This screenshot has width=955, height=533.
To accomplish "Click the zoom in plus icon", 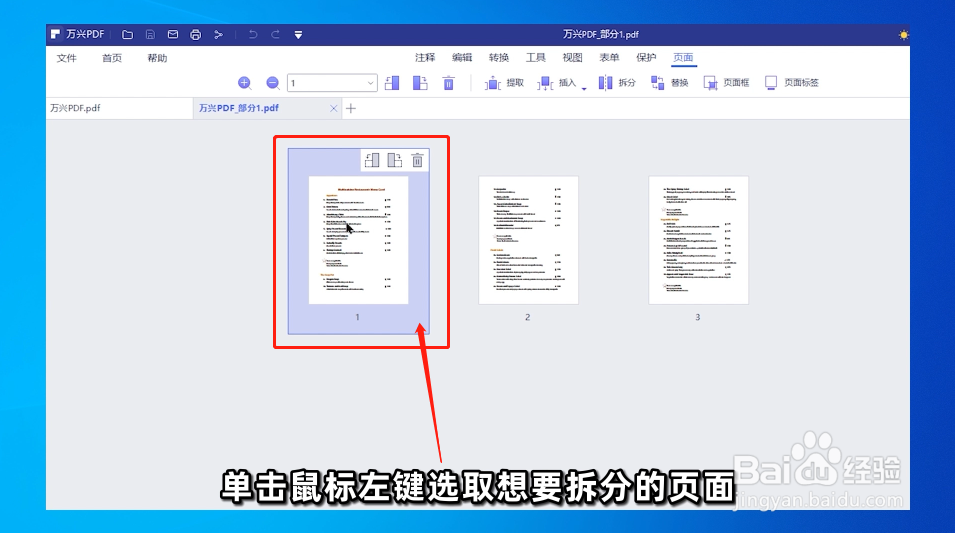I will tap(244, 83).
